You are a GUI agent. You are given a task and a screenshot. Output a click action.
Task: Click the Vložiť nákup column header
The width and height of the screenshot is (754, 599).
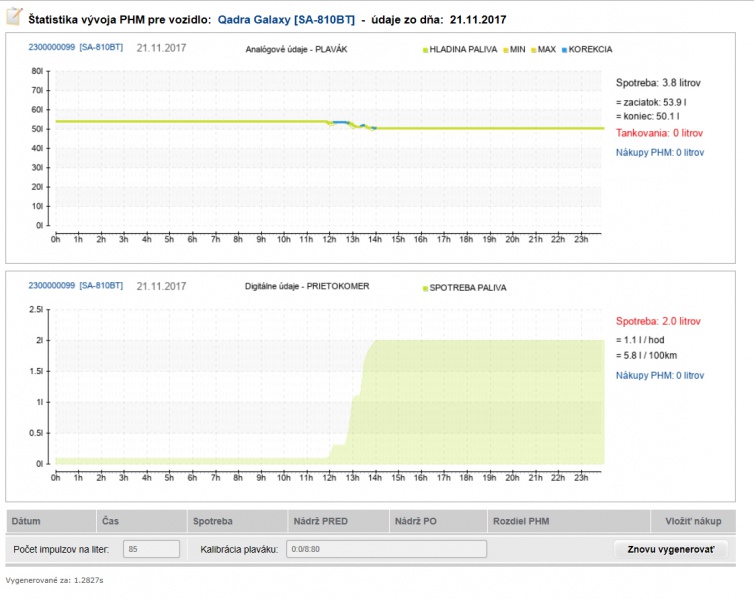(693, 521)
